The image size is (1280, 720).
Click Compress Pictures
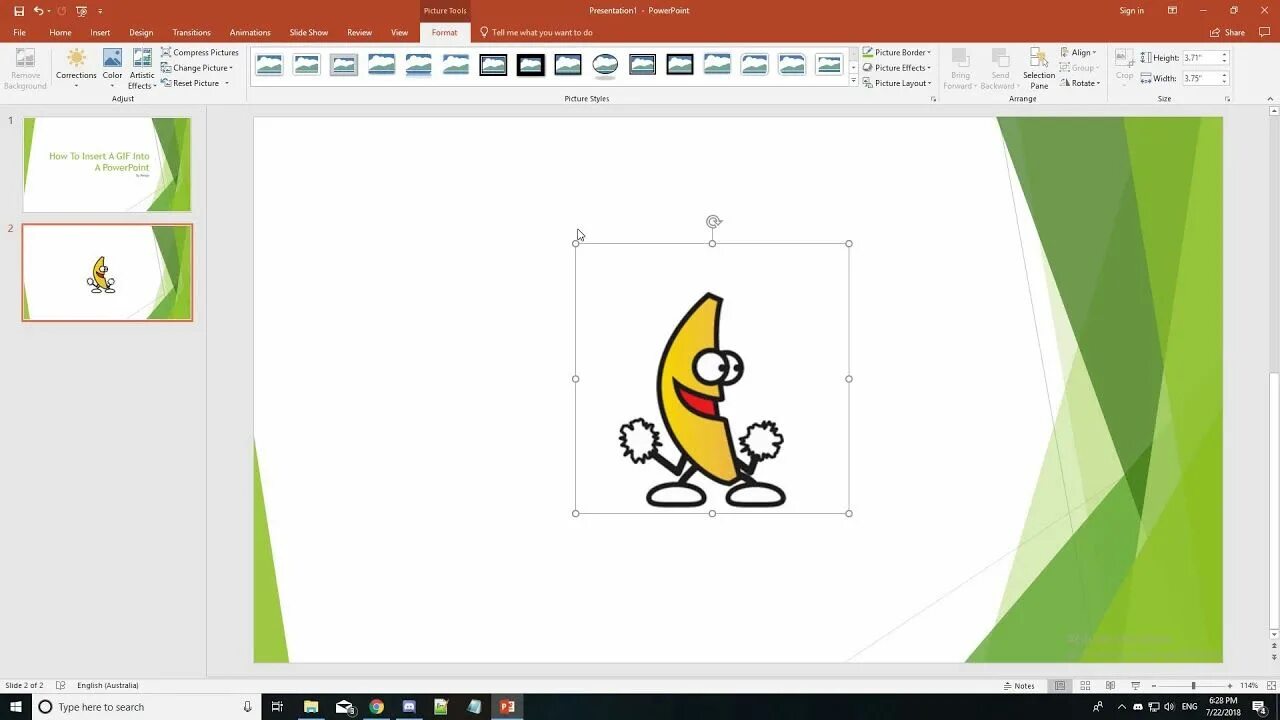[200, 52]
